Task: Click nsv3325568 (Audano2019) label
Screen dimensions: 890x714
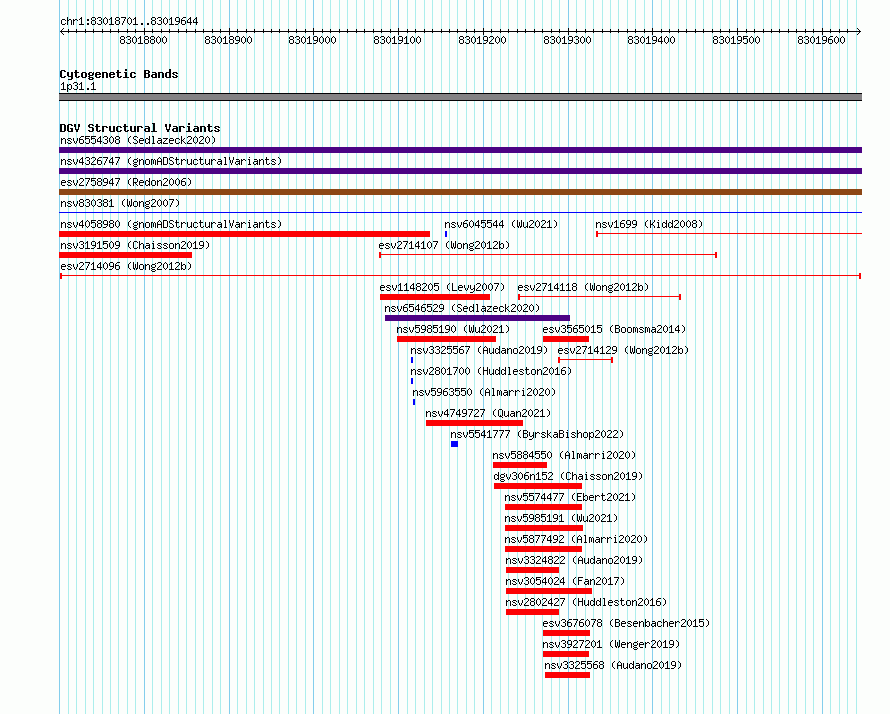Action: point(613,665)
